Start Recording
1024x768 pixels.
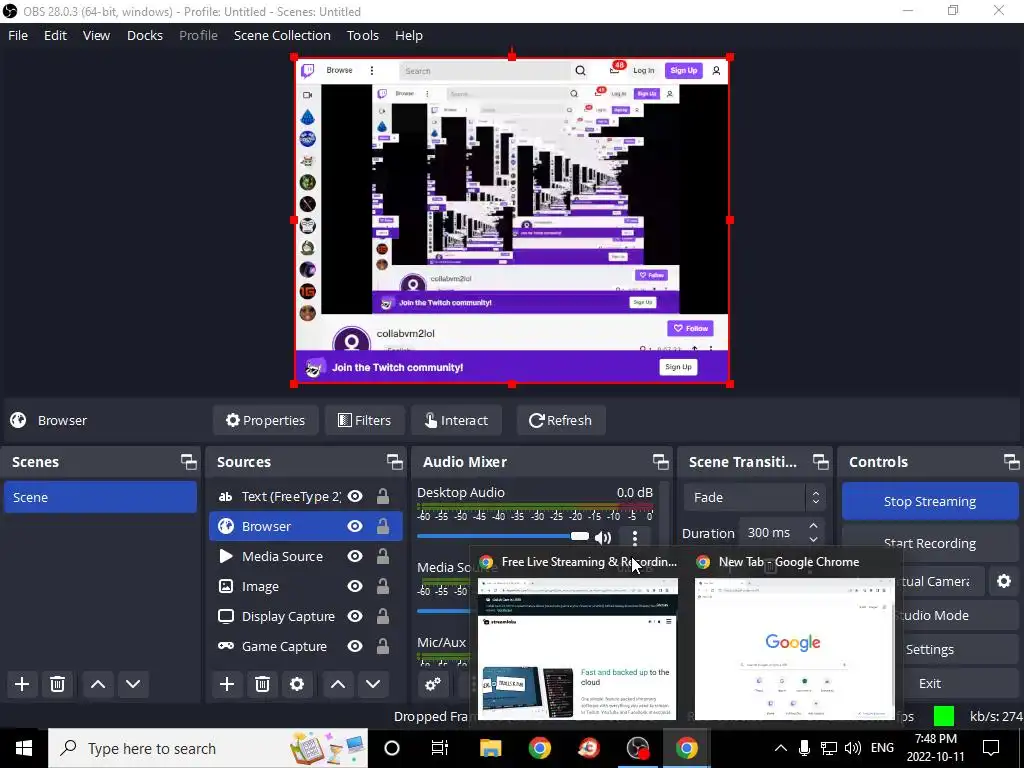pyautogui.click(x=929, y=543)
